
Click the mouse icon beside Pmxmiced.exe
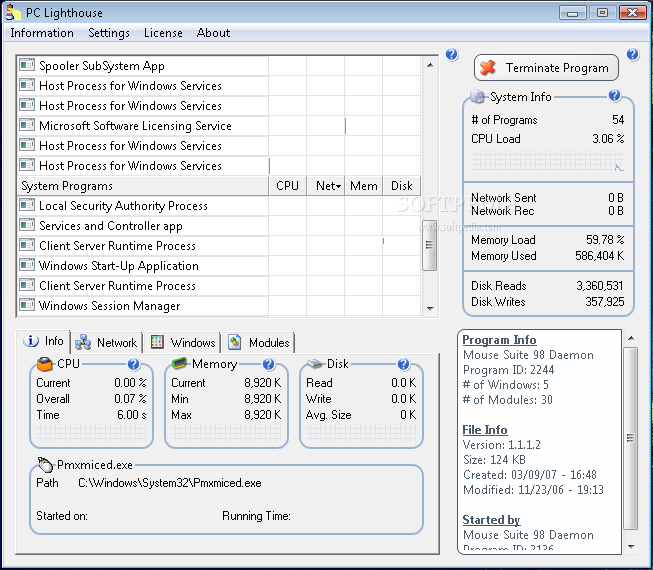[x=45, y=464]
